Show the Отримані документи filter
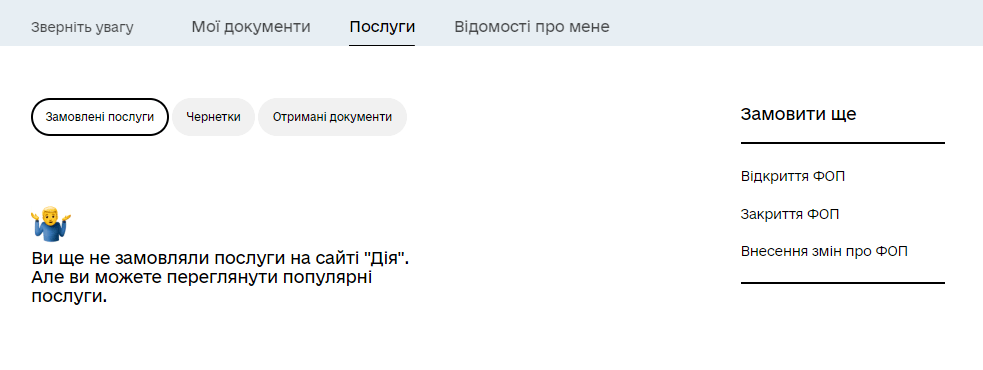 point(332,117)
